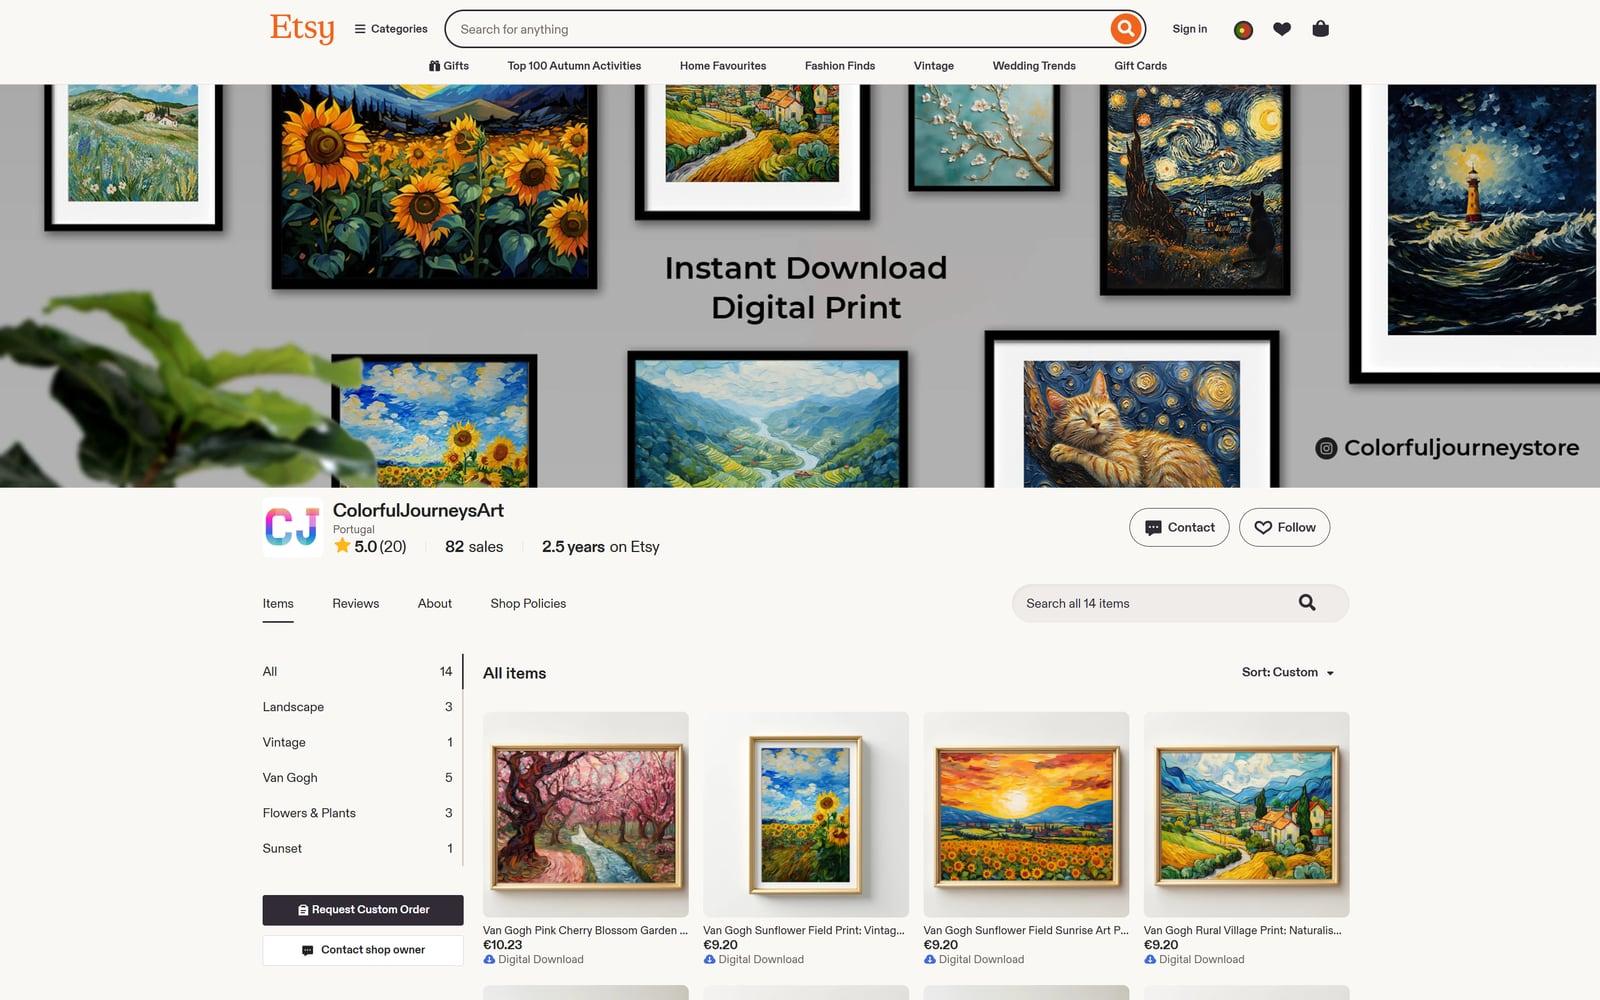Image resolution: width=1600 pixels, height=1000 pixels.
Task: Follow the shop with Follow button
Action: pyautogui.click(x=1284, y=527)
